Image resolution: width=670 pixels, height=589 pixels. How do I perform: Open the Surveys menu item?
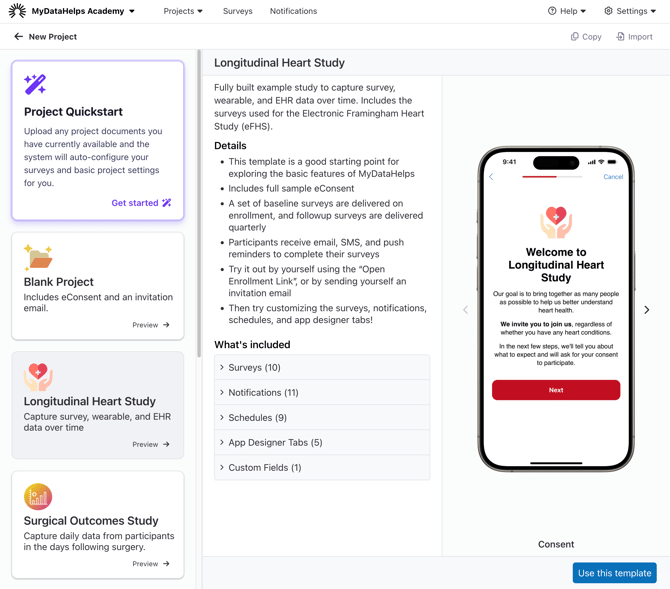238,11
